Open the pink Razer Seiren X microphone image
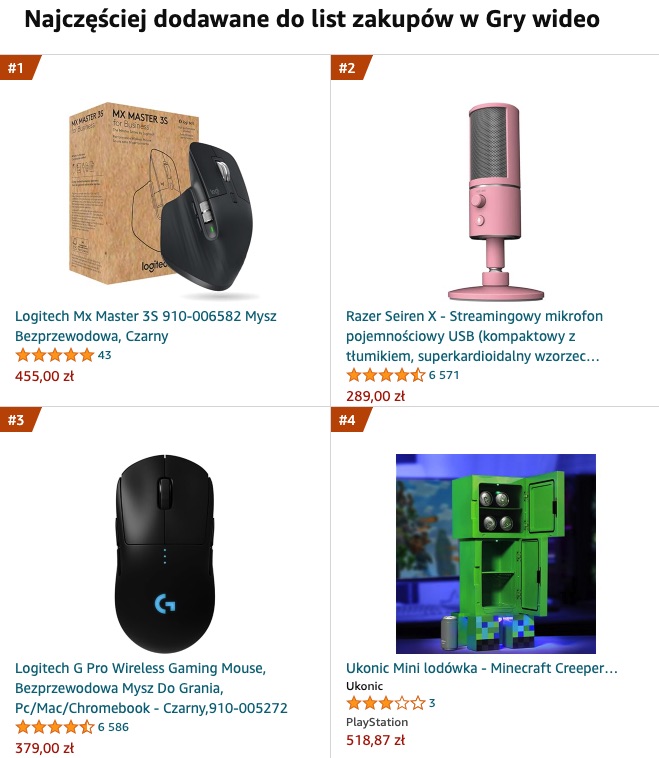 pyautogui.click(x=496, y=202)
